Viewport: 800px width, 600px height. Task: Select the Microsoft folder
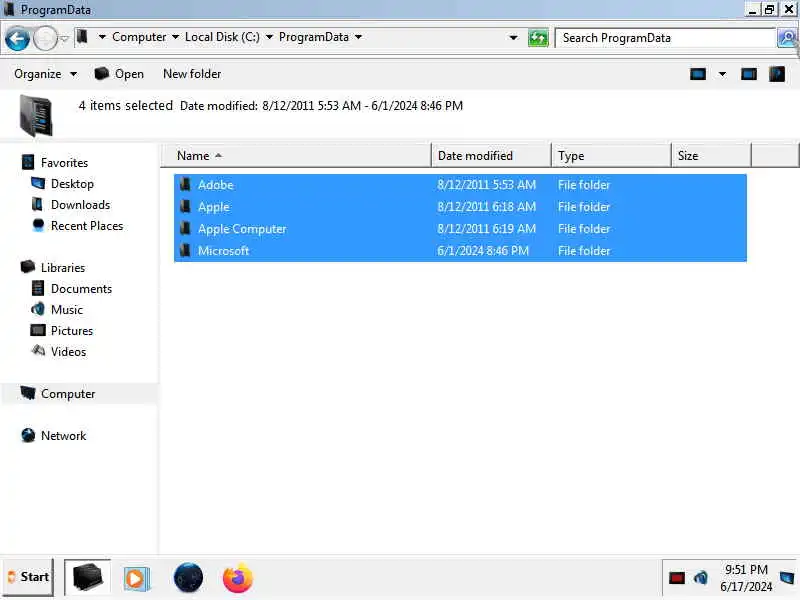460,251
